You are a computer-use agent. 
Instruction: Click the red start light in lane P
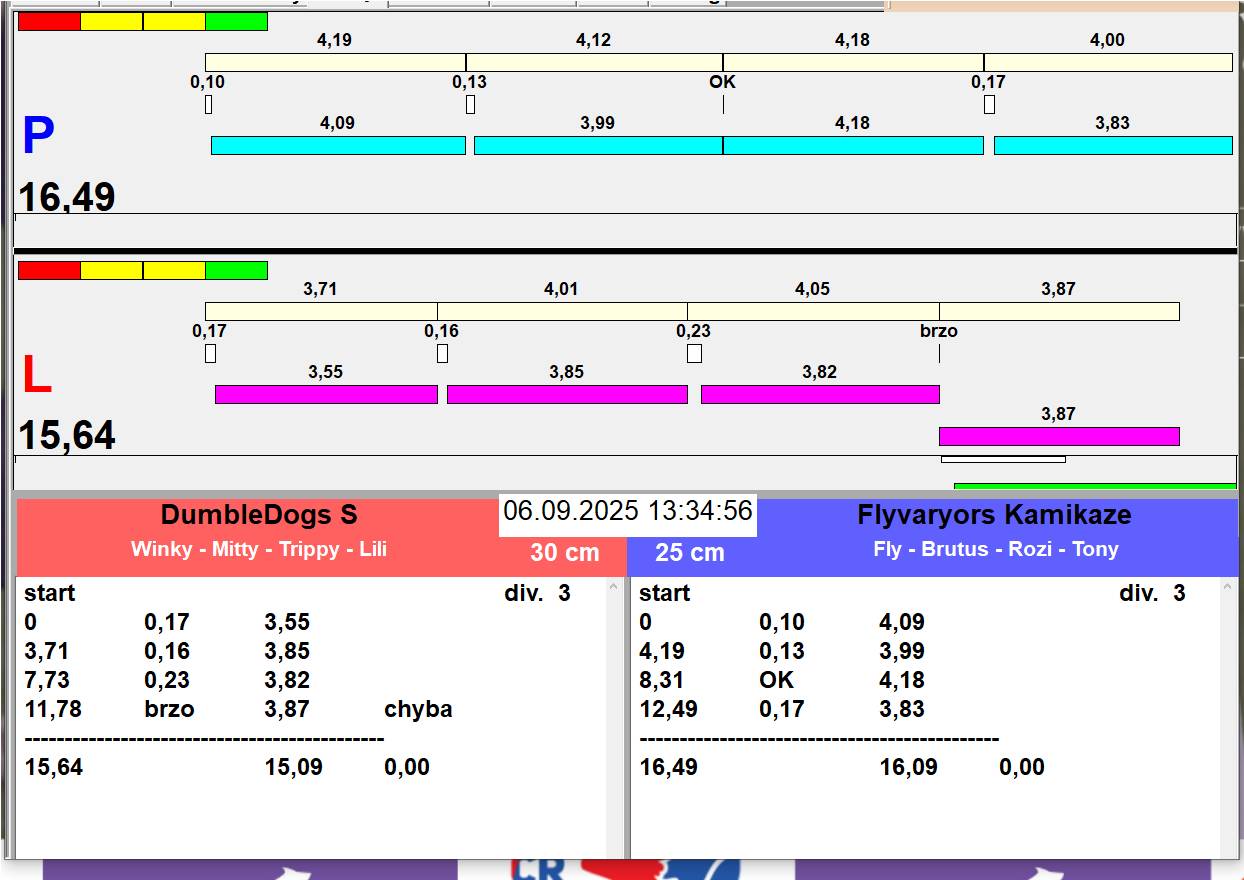click(49, 22)
